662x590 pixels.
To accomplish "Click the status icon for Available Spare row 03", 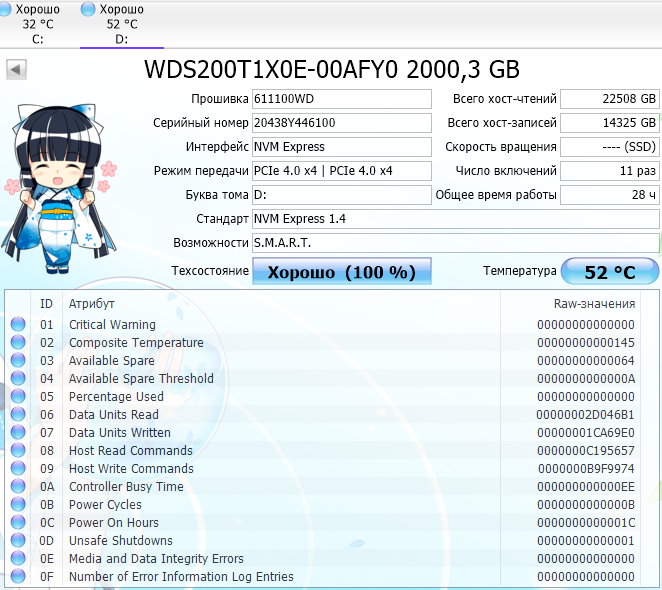I will [x=18, y=360].
